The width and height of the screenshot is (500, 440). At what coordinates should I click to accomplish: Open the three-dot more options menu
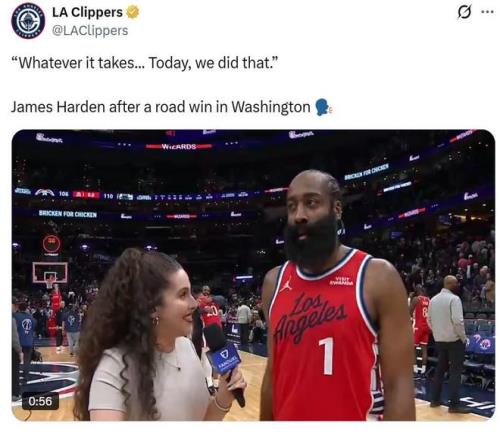[x=487, y=12]
